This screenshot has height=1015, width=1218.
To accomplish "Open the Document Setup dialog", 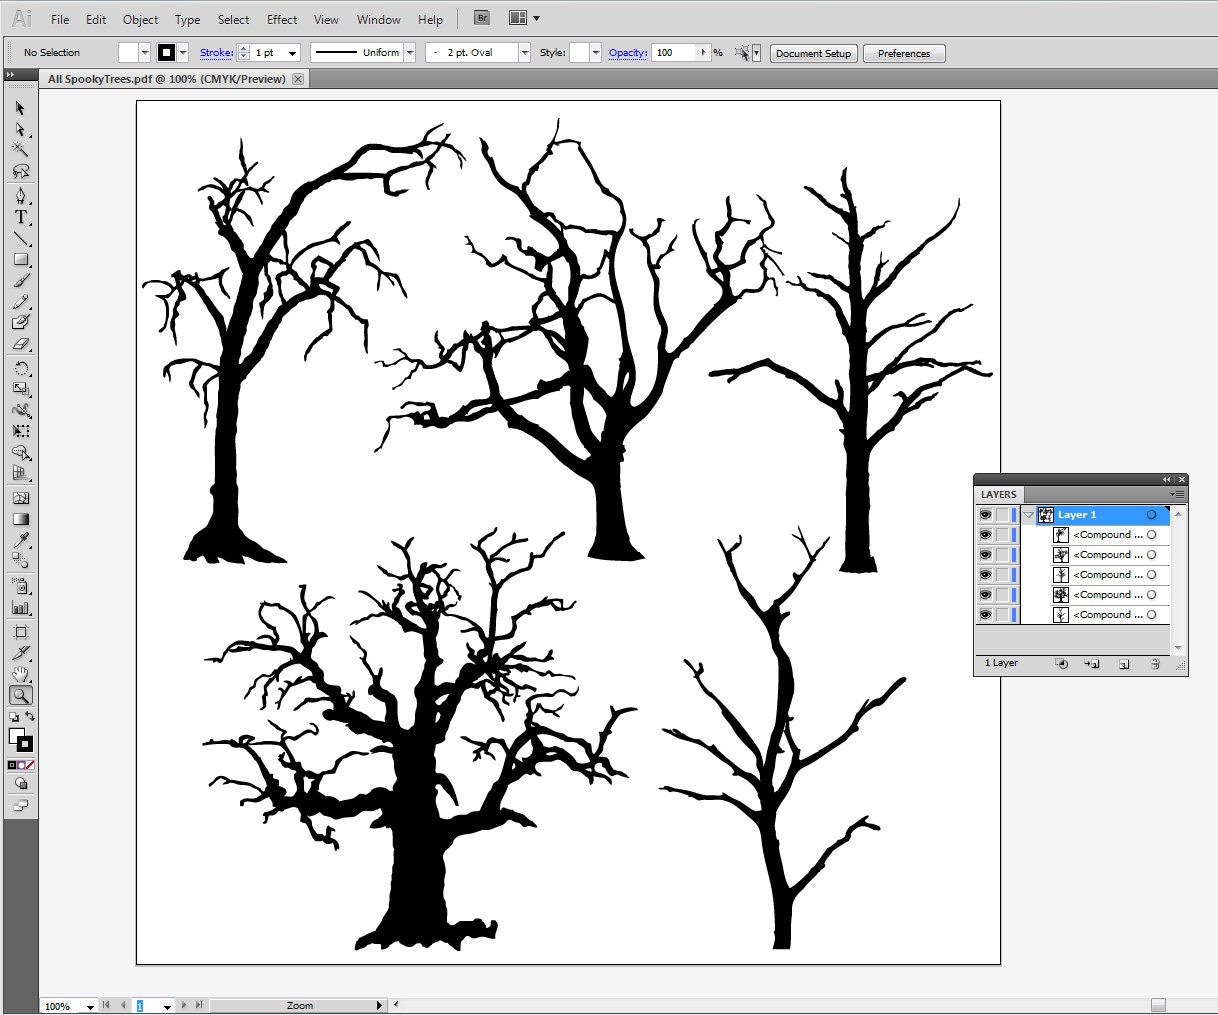I will coord(813,53).
